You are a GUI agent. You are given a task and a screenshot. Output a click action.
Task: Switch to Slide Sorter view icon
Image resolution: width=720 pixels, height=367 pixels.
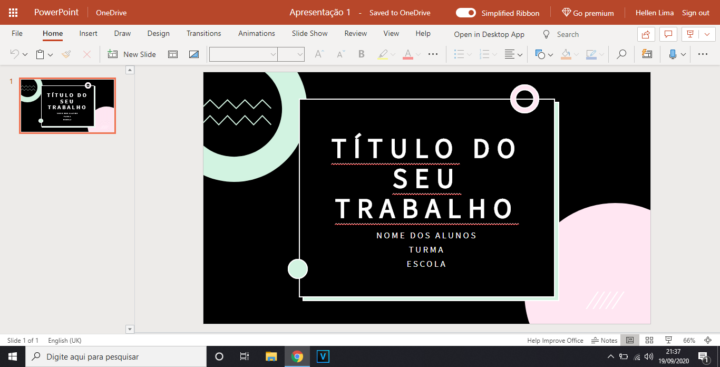[x=649, y=340]
